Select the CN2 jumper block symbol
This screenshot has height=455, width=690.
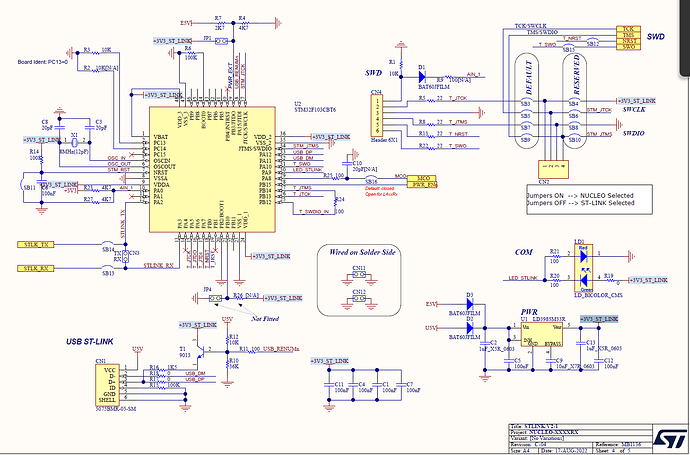coord(553,166)
